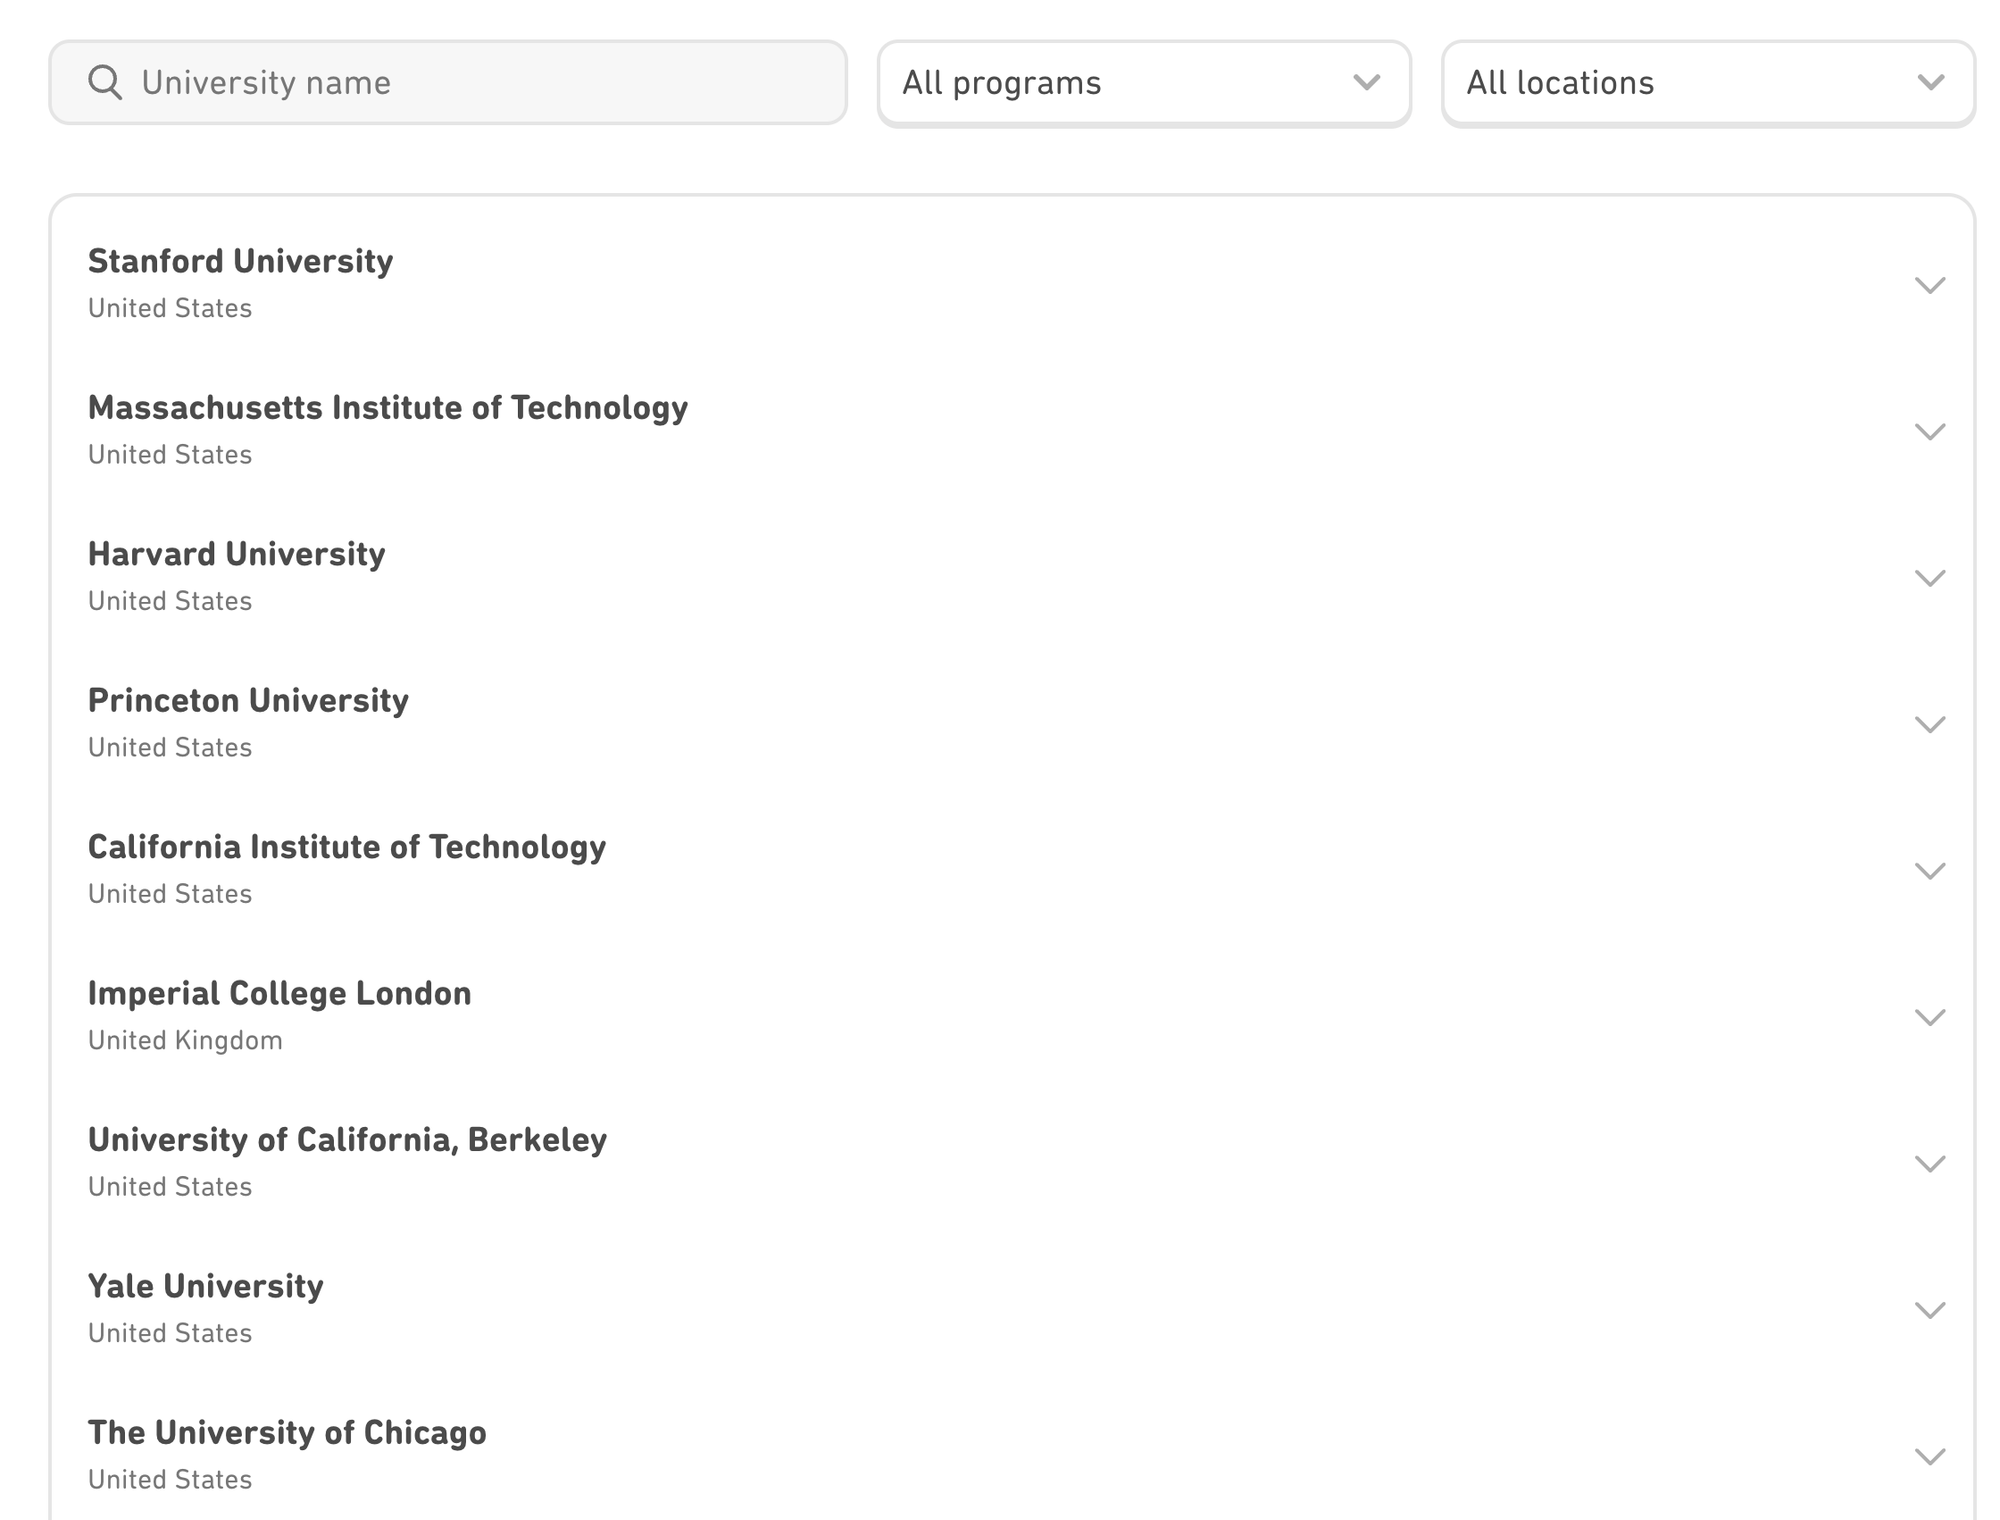Expand the California Institute of Technology entry

click(1930, 870)
